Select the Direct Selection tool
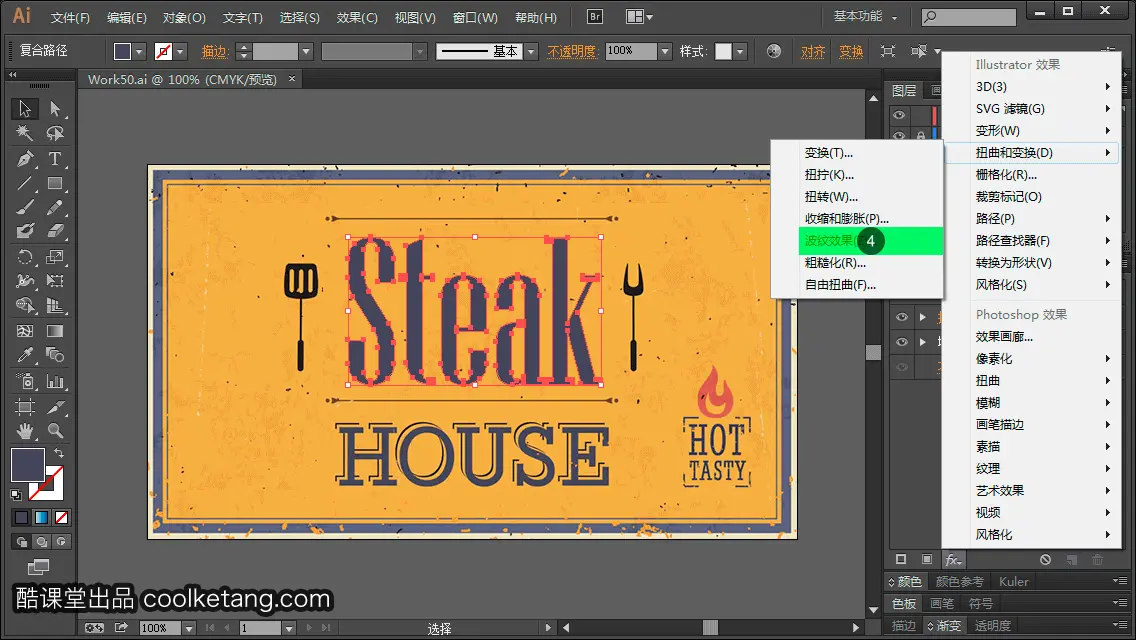The image size is (1136, 640). pos(55,109)
